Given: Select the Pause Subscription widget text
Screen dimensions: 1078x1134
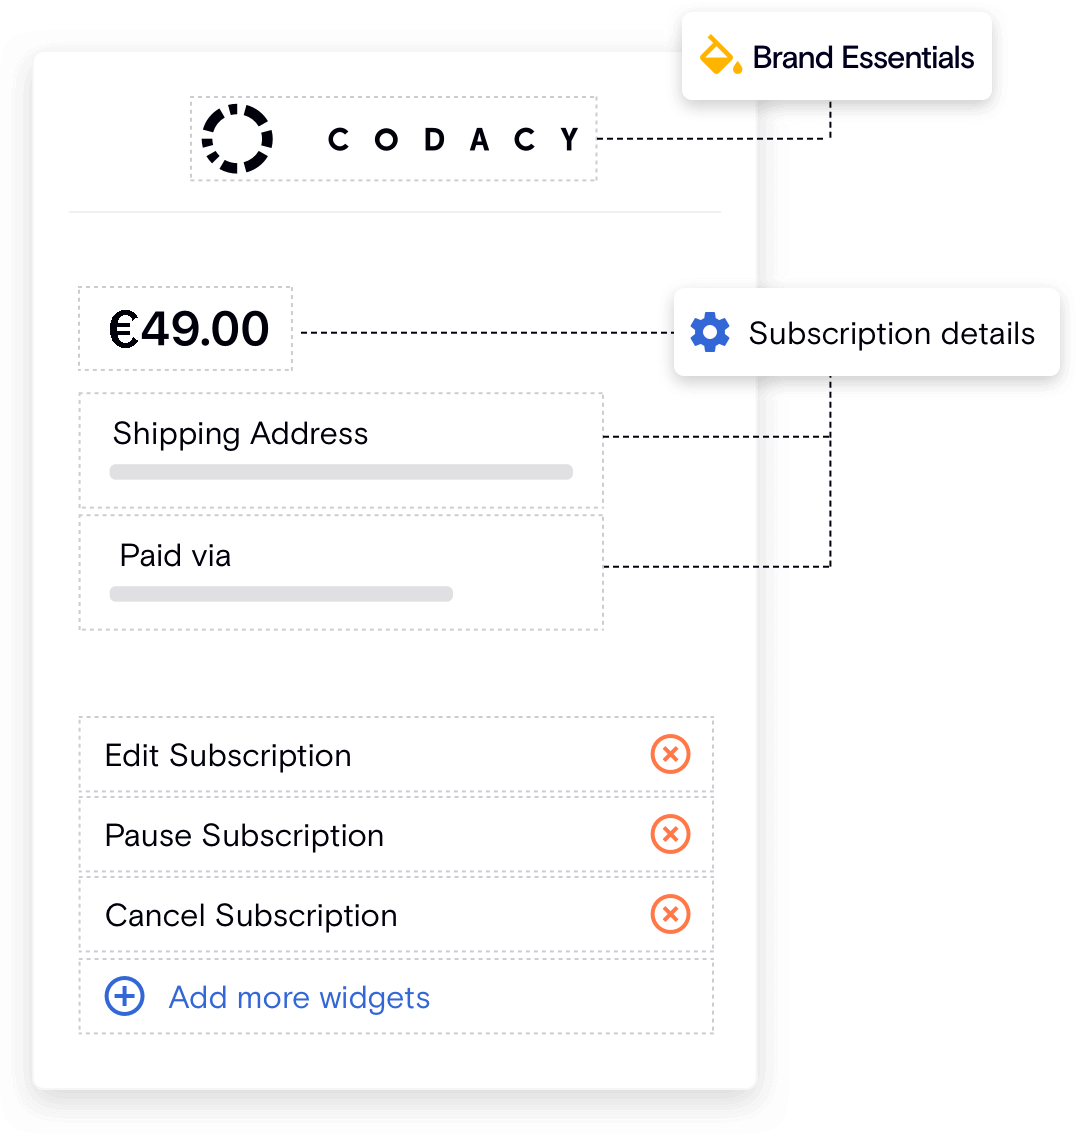Looking at the screenshot, I should point(244,835).
